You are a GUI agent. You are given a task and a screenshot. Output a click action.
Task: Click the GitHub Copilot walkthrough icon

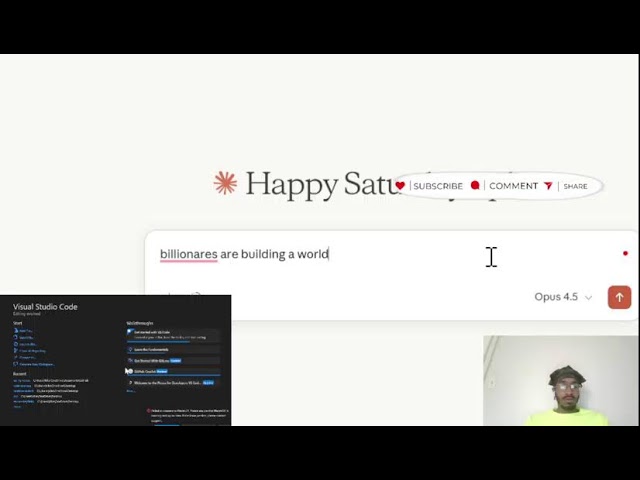point(130,371)
